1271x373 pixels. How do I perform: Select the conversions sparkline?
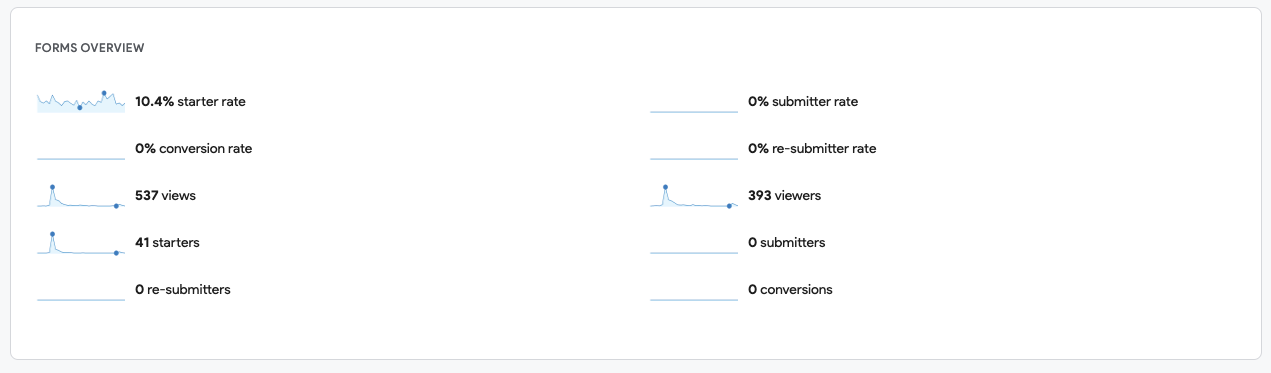694,290
